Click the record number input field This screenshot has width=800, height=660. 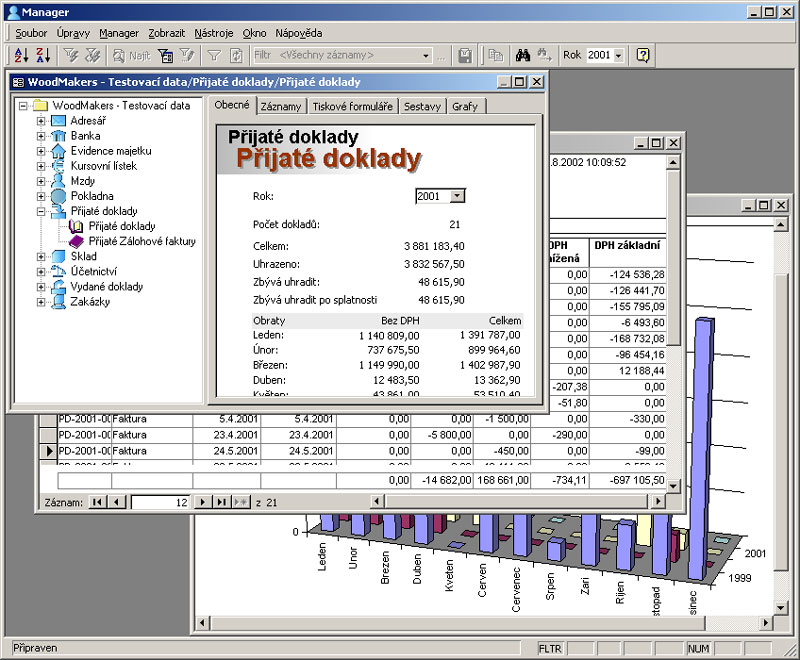coord(160,502)
